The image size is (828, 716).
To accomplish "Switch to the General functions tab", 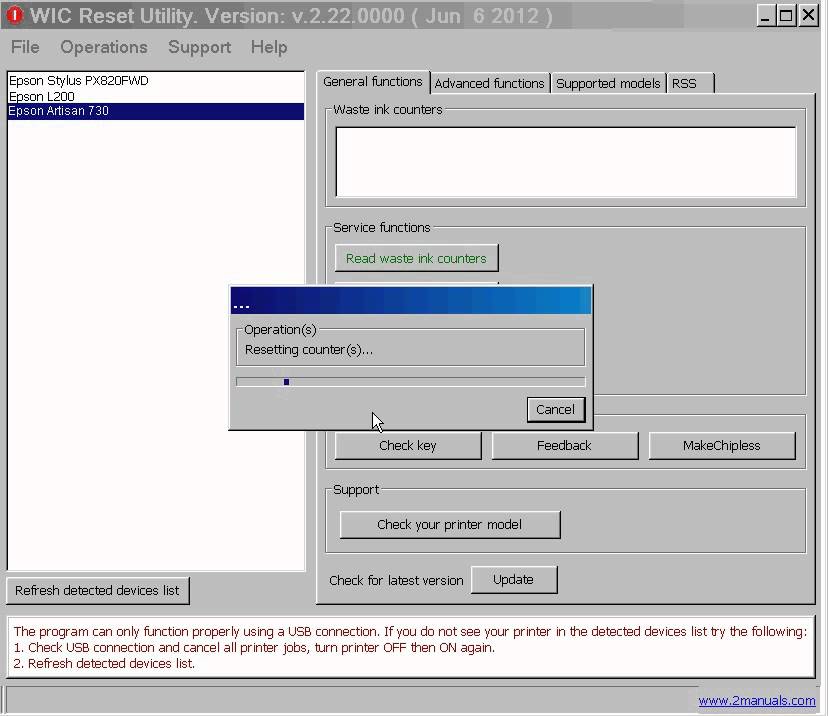I will [x=373, y=82].
